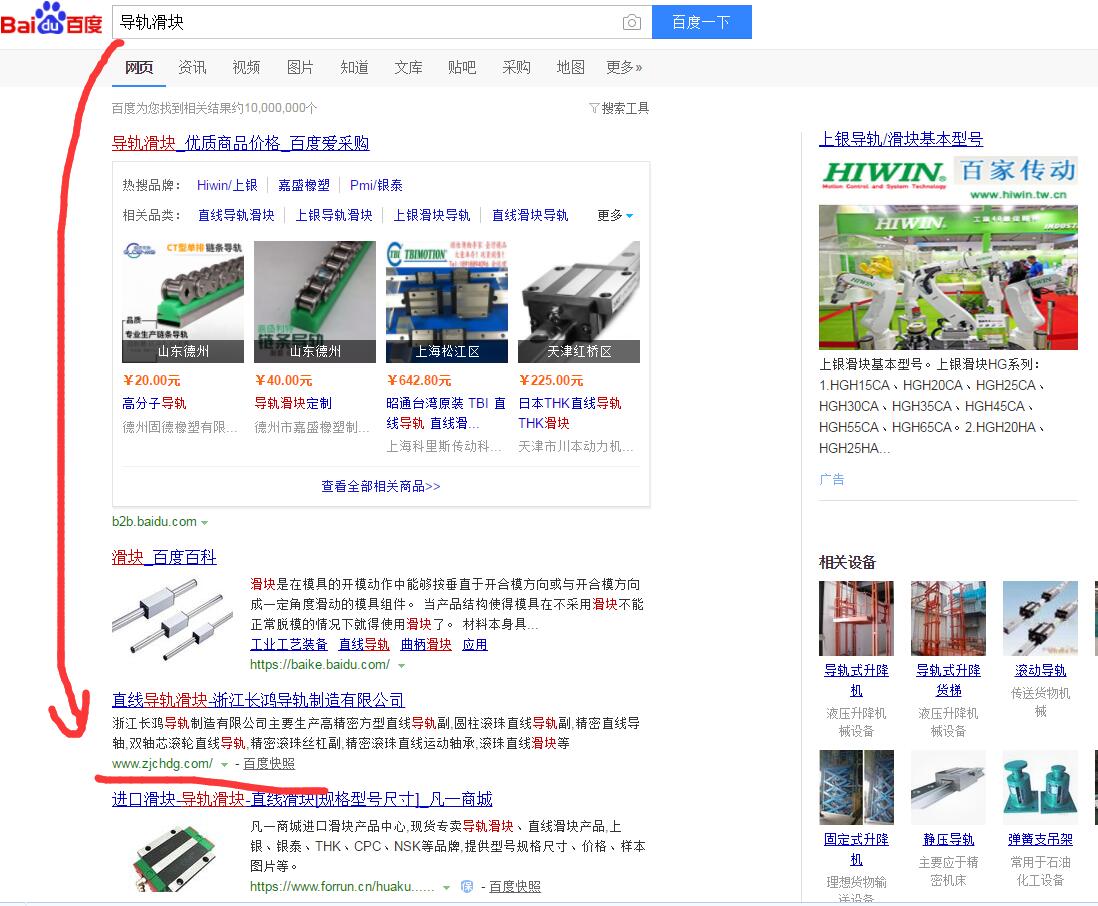
Task: Click the 静压导轨 device thumbnail image
Action: pyautogui.click(x=948, y=787)
